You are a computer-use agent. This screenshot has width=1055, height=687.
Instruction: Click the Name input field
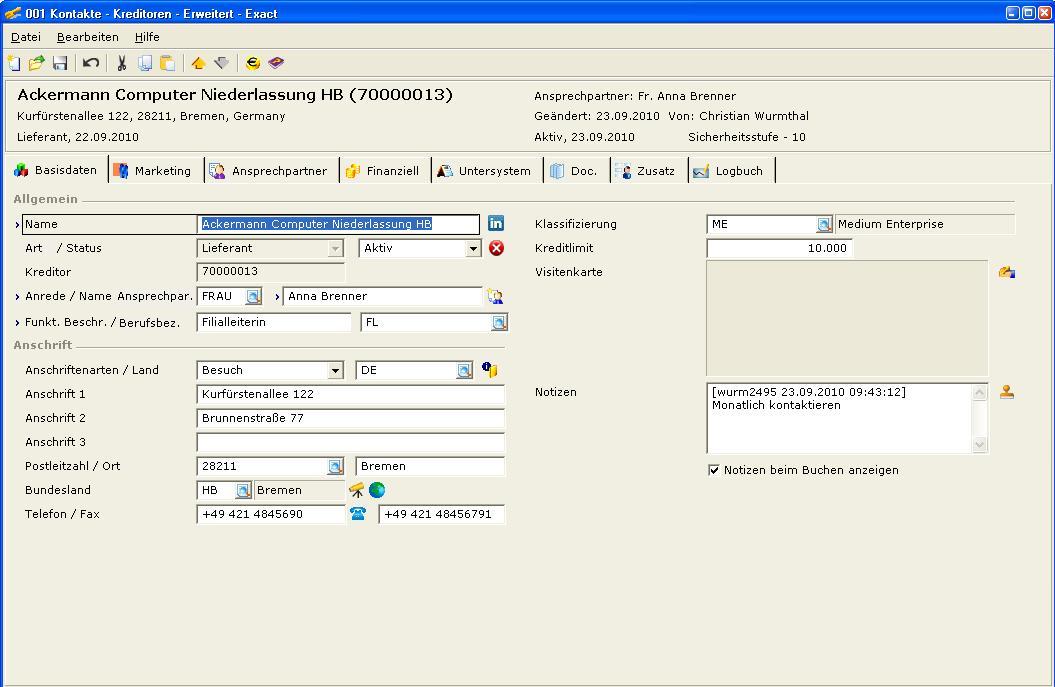tap(338, 224)
